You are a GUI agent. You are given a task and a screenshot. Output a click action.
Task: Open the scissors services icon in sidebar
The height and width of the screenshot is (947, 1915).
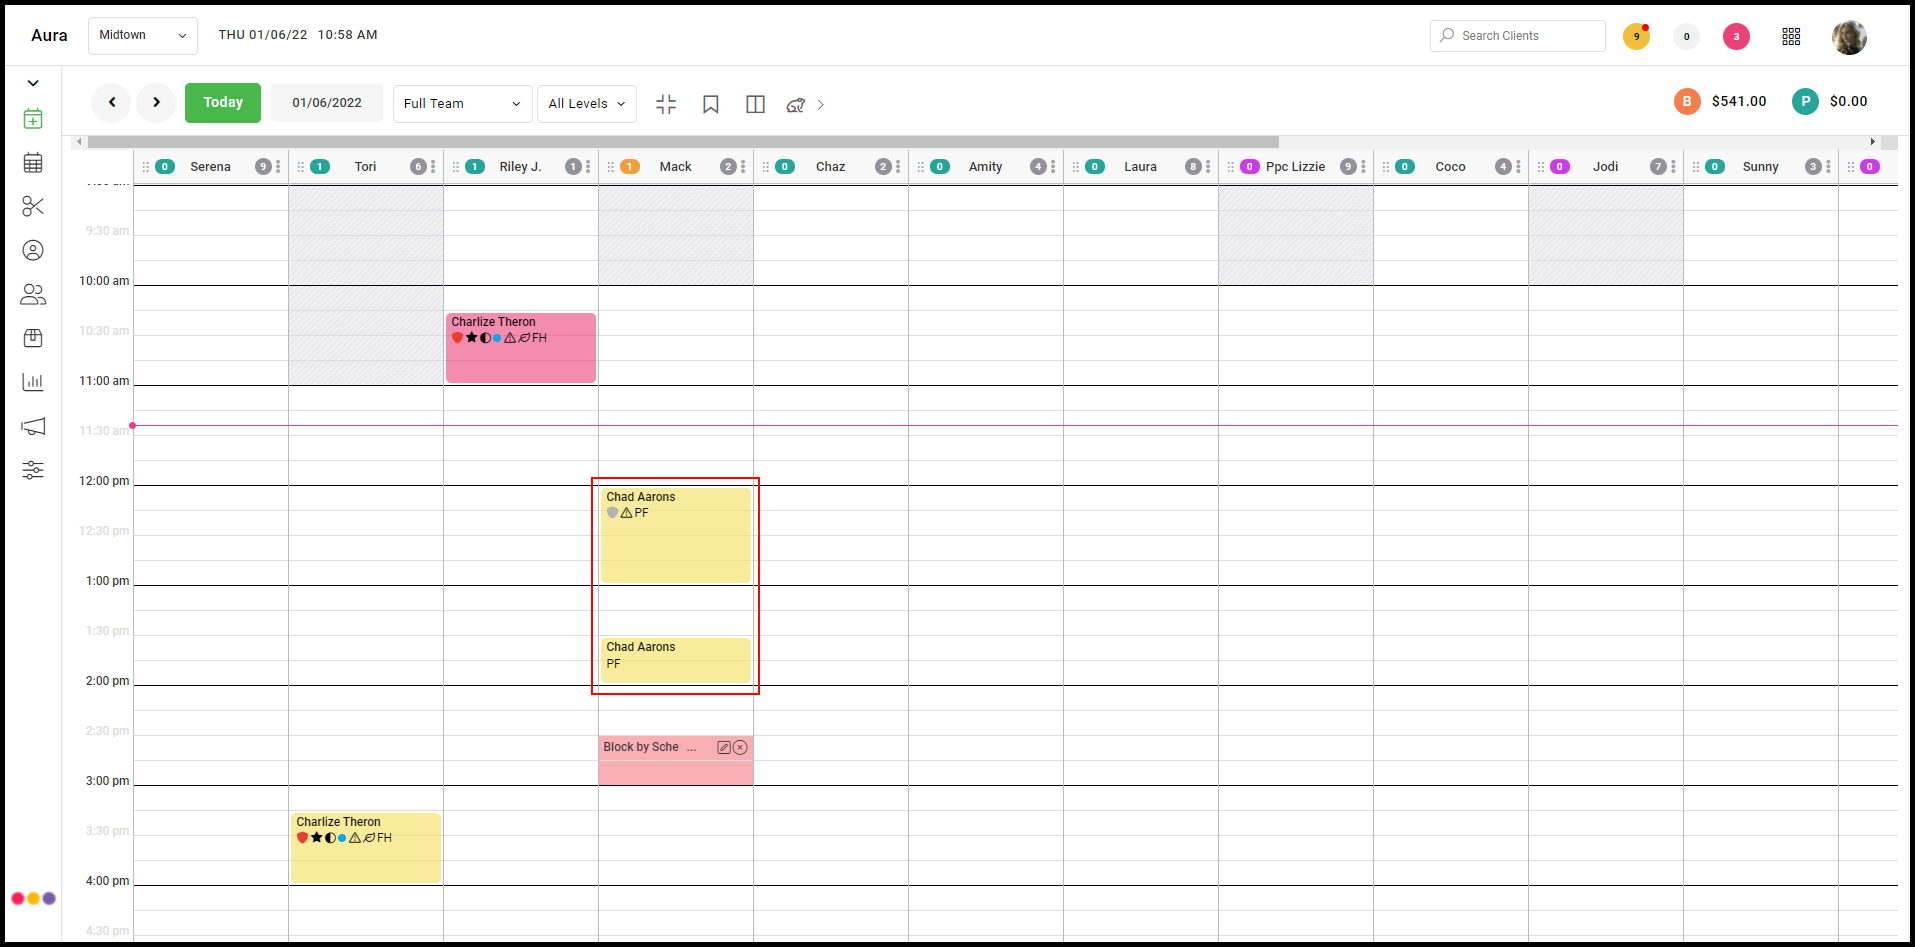[x=33, y=206]
